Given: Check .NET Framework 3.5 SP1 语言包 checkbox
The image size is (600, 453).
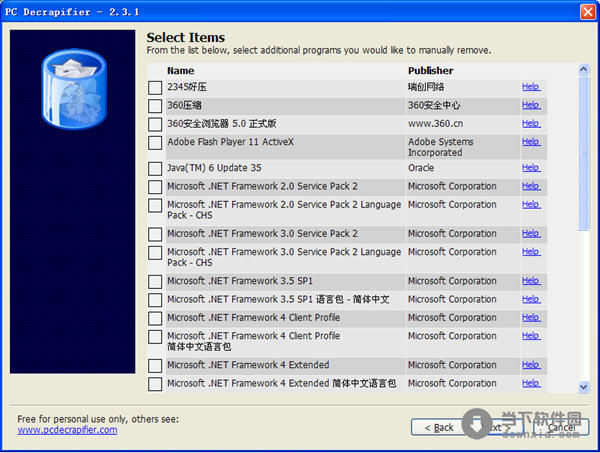Looking at the screenshot, I should [x=155, y=300].
